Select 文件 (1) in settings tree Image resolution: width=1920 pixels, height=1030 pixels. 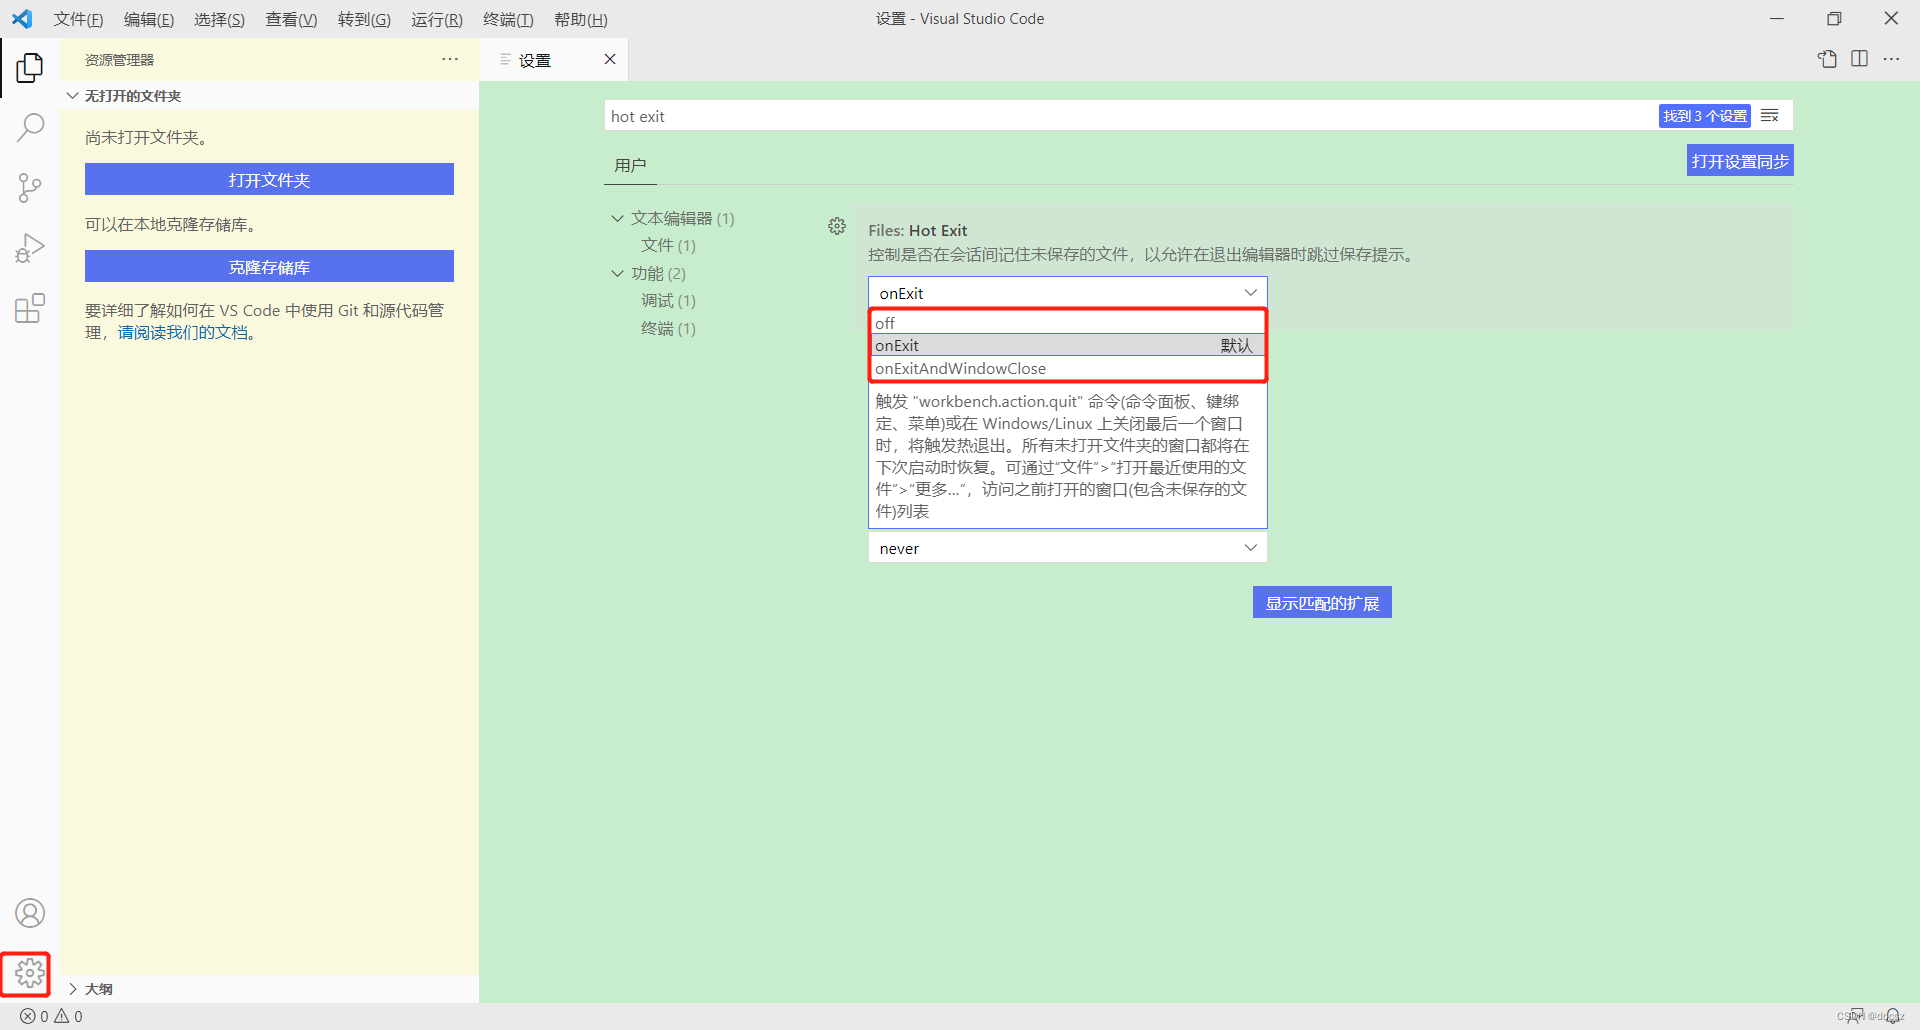[668, 245]
